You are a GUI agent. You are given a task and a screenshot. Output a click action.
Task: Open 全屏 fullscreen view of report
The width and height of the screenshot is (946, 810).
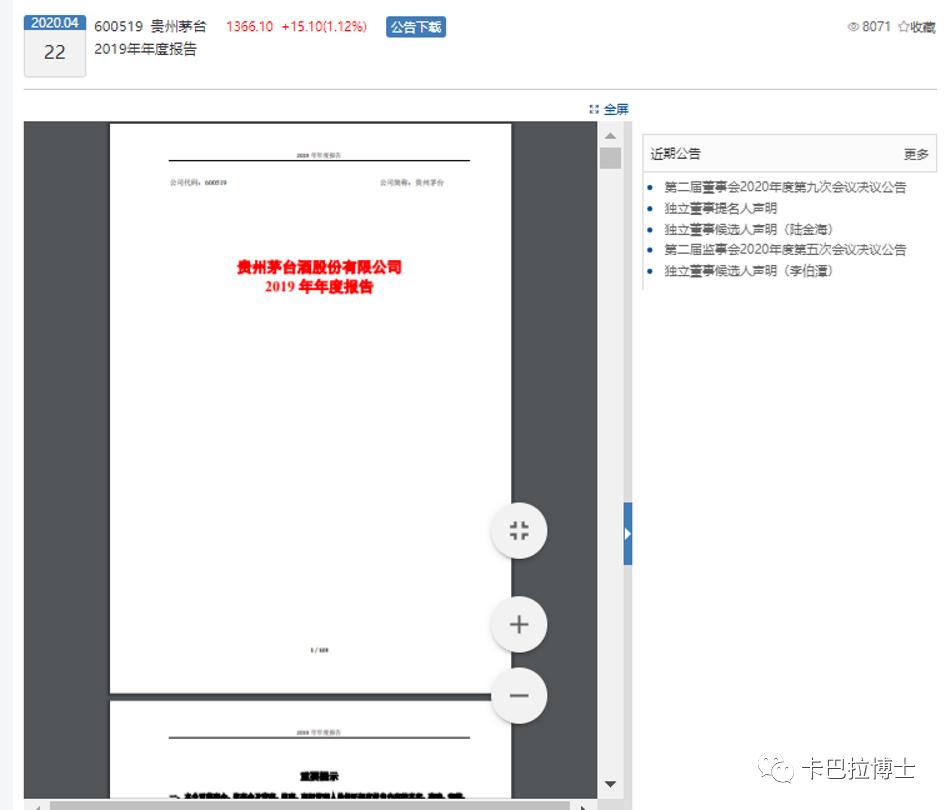(614, 109)
